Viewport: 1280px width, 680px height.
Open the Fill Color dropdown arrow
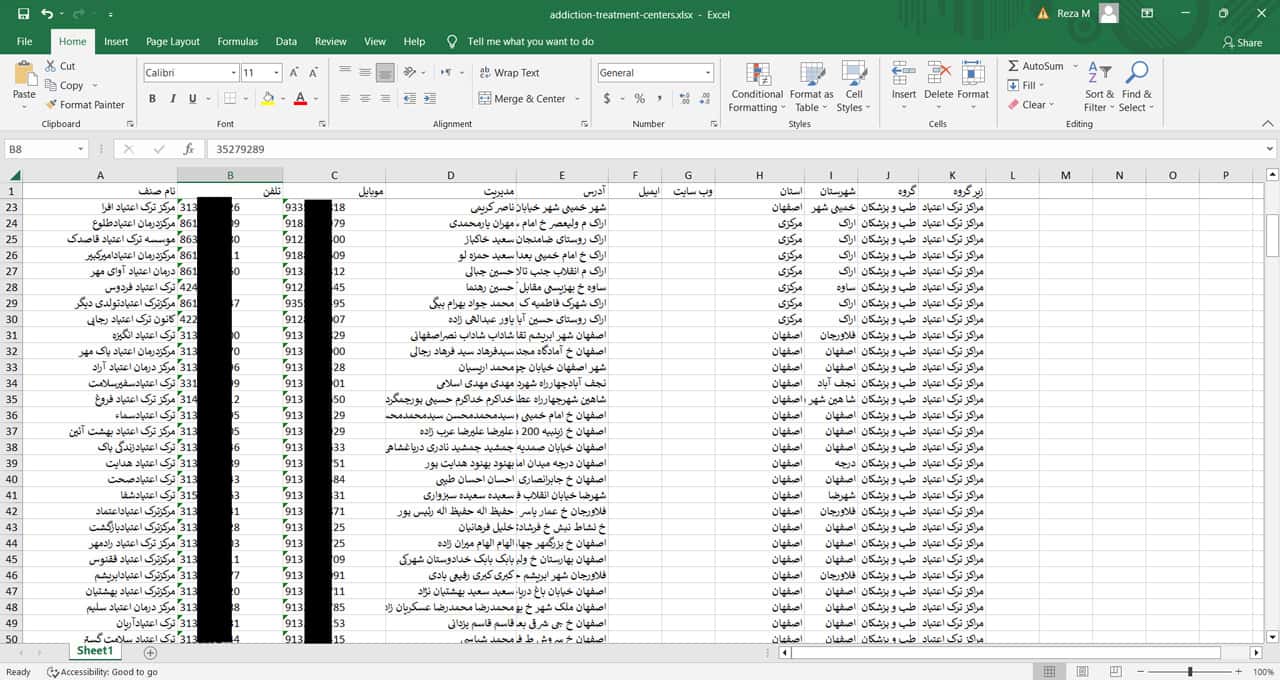(x=282, y=99)
